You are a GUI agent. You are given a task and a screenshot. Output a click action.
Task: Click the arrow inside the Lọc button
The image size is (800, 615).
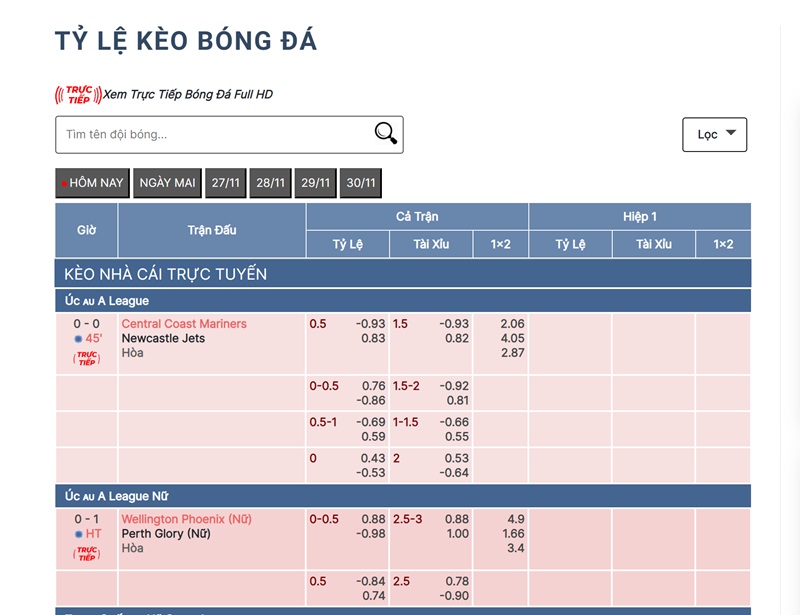pyautogui.click(x=731, y=133)
